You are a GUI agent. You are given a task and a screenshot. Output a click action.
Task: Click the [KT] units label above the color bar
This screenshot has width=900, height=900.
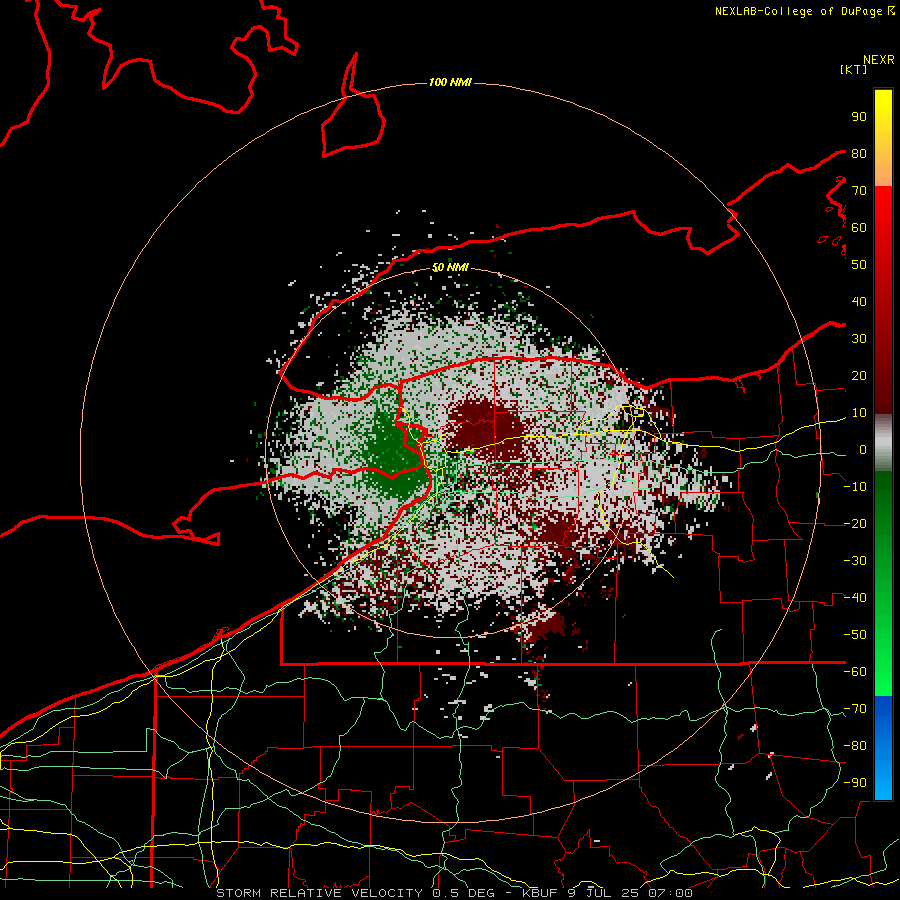(854, 69)
